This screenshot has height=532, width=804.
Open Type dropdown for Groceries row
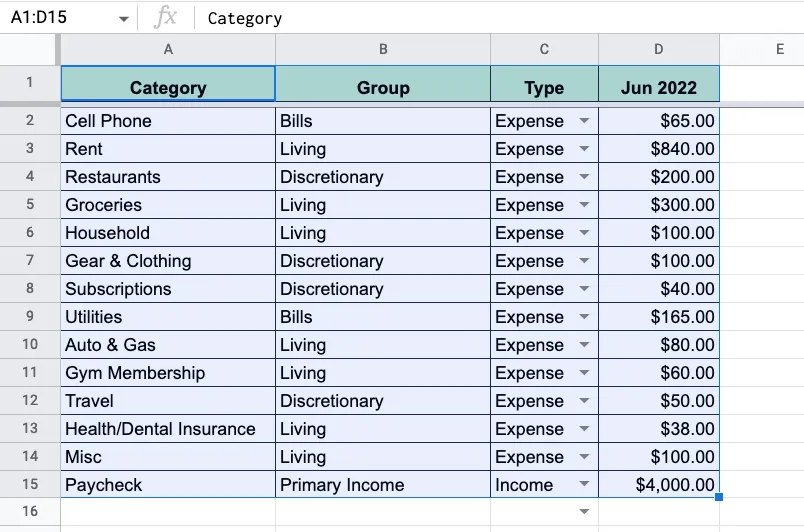tap(584, 204)
